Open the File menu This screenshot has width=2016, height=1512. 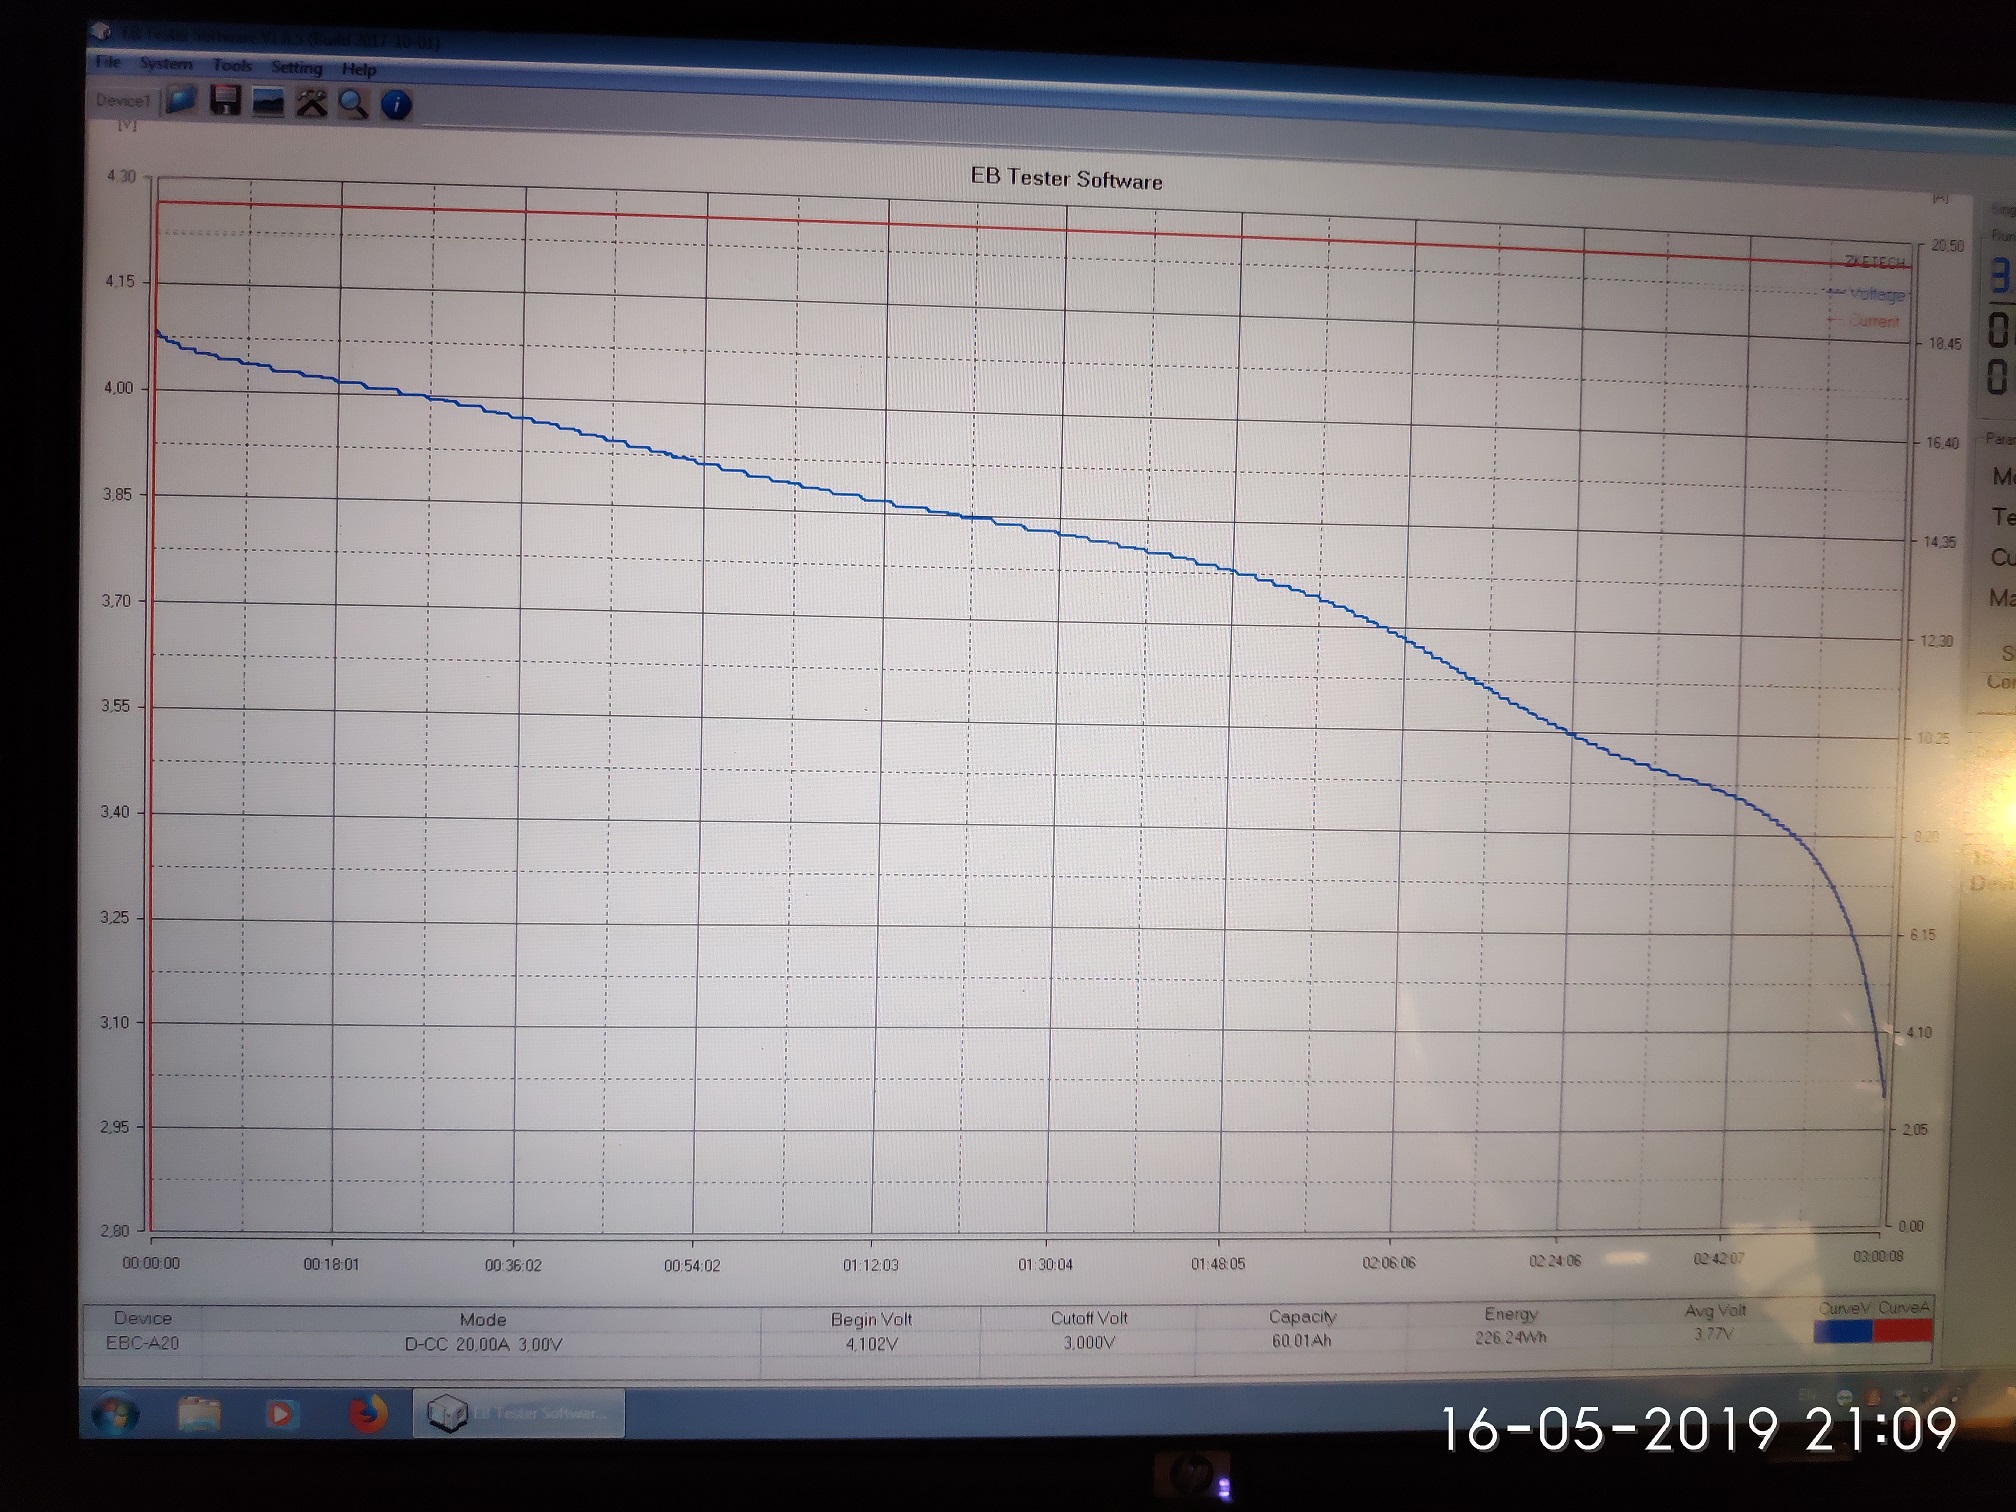point(108,62)
